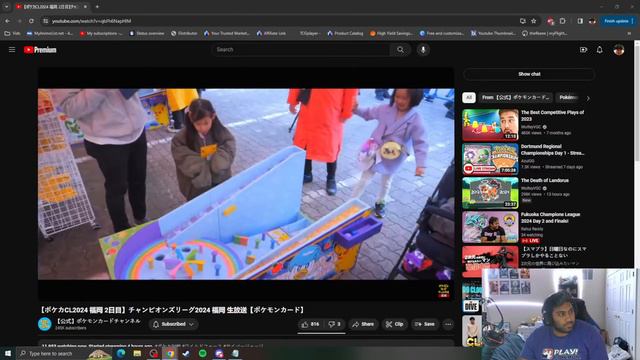Select the All filter chip

pyautogui.click(x=469, y=98)
